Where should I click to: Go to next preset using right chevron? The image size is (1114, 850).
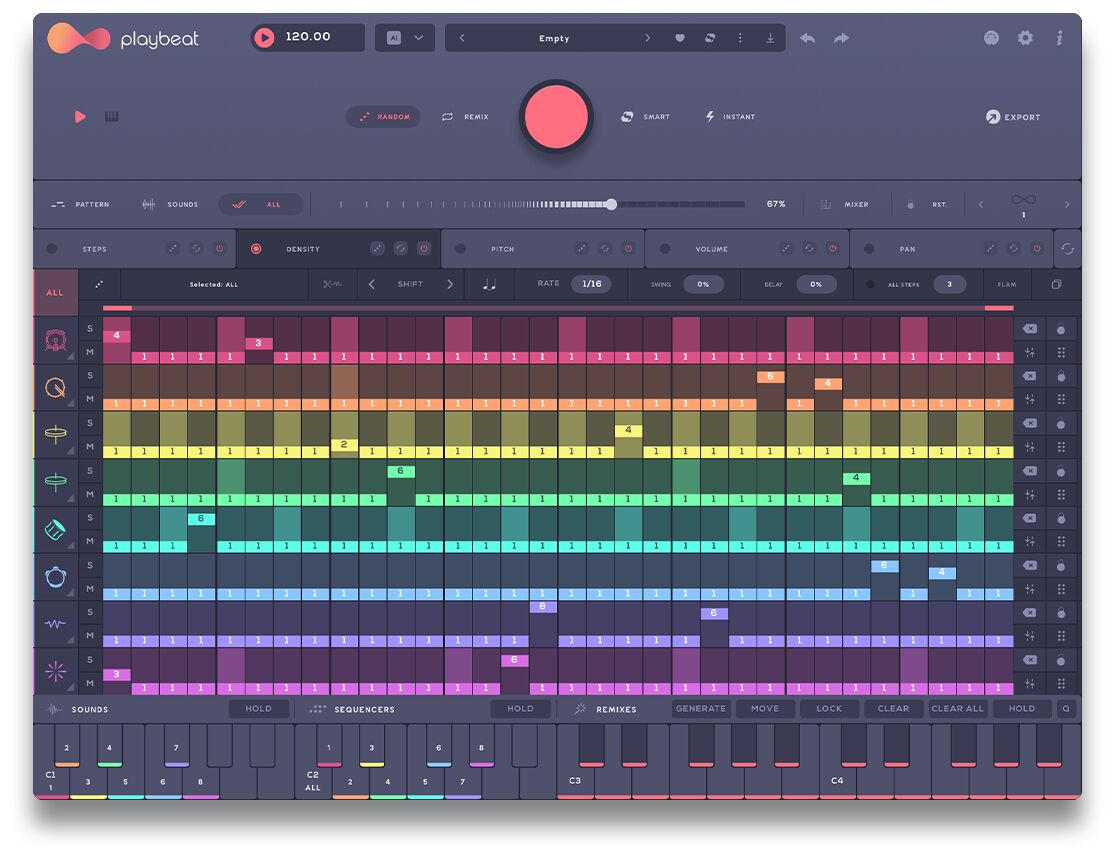[647, 38]
